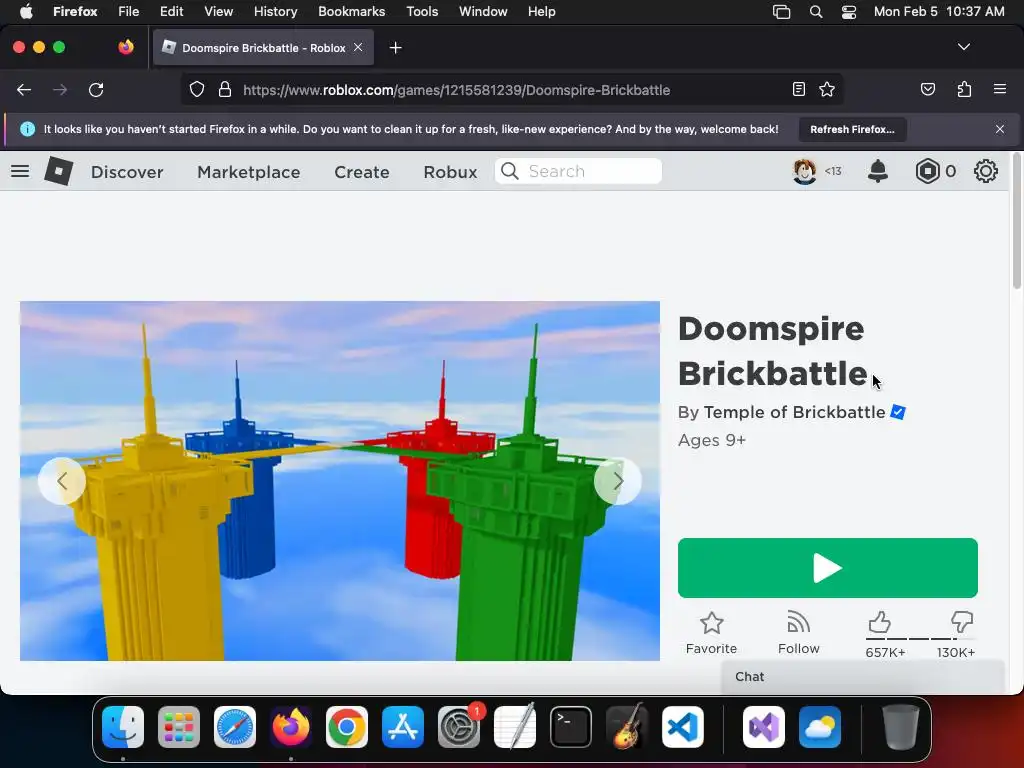Open the History menu in menu bar

275,12
